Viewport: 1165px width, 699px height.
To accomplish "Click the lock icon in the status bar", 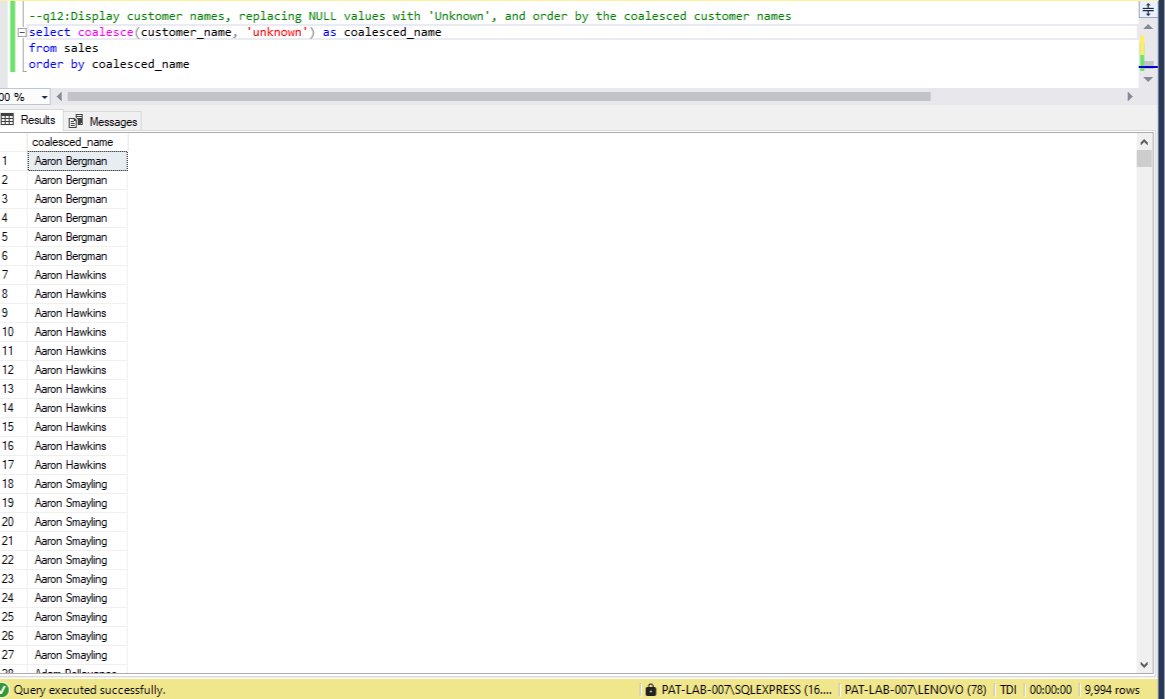I will pyautogui.click(x=651, y=690).
